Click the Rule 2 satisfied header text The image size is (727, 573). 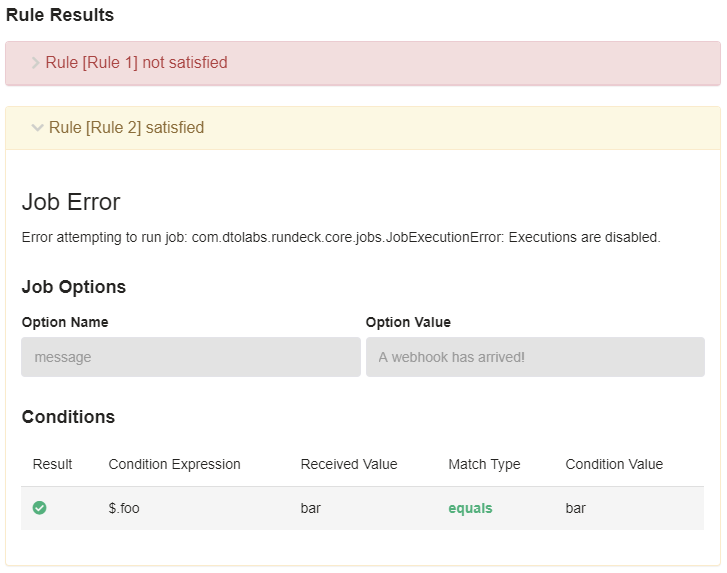[x=126, y=127]
